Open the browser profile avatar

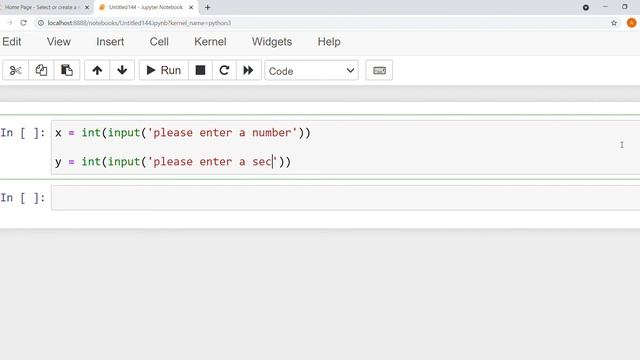631,23
